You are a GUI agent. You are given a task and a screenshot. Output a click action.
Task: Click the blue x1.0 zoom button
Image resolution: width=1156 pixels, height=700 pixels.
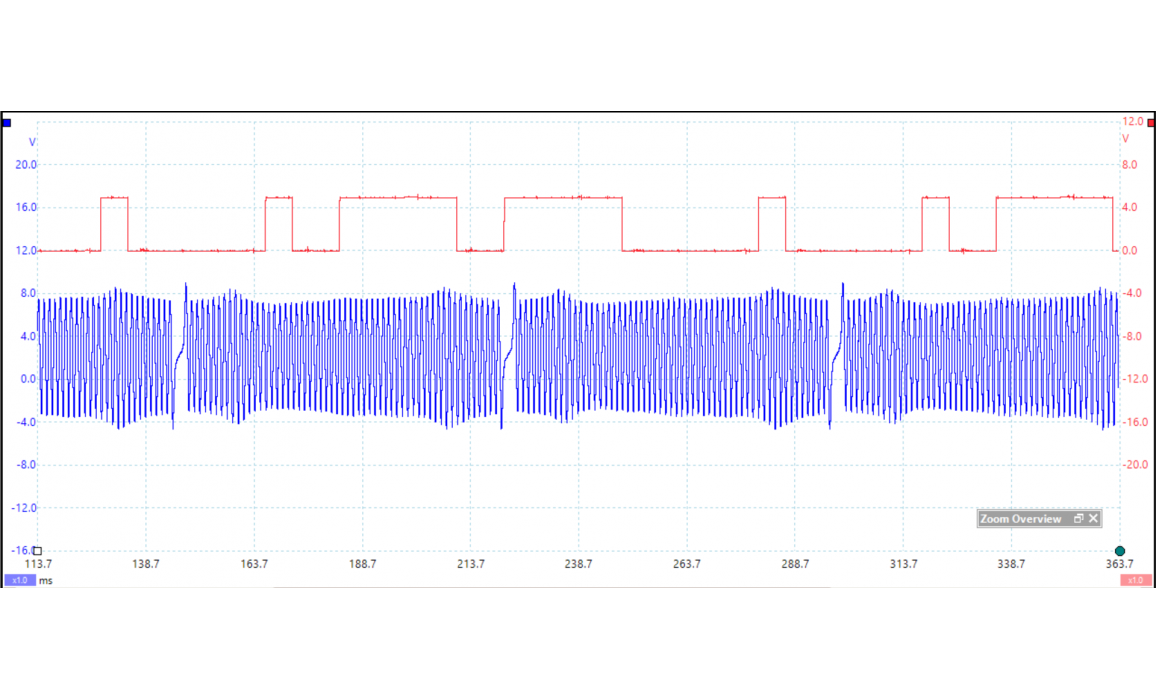[x=19, y=580]
